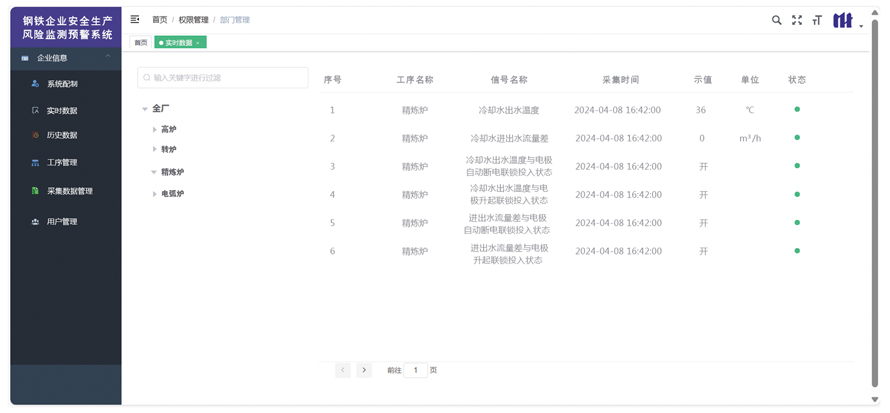
Task: Click the keyword filter input field
Action: click(x=222, y=78)
